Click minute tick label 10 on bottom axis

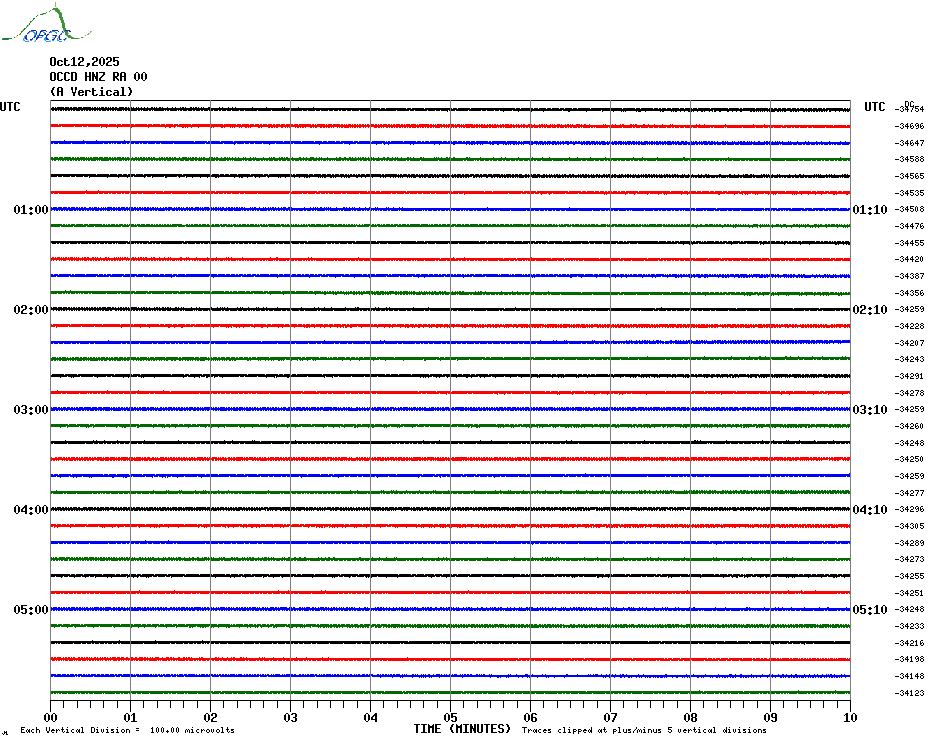pyautogui.click(x=849, y=717)
